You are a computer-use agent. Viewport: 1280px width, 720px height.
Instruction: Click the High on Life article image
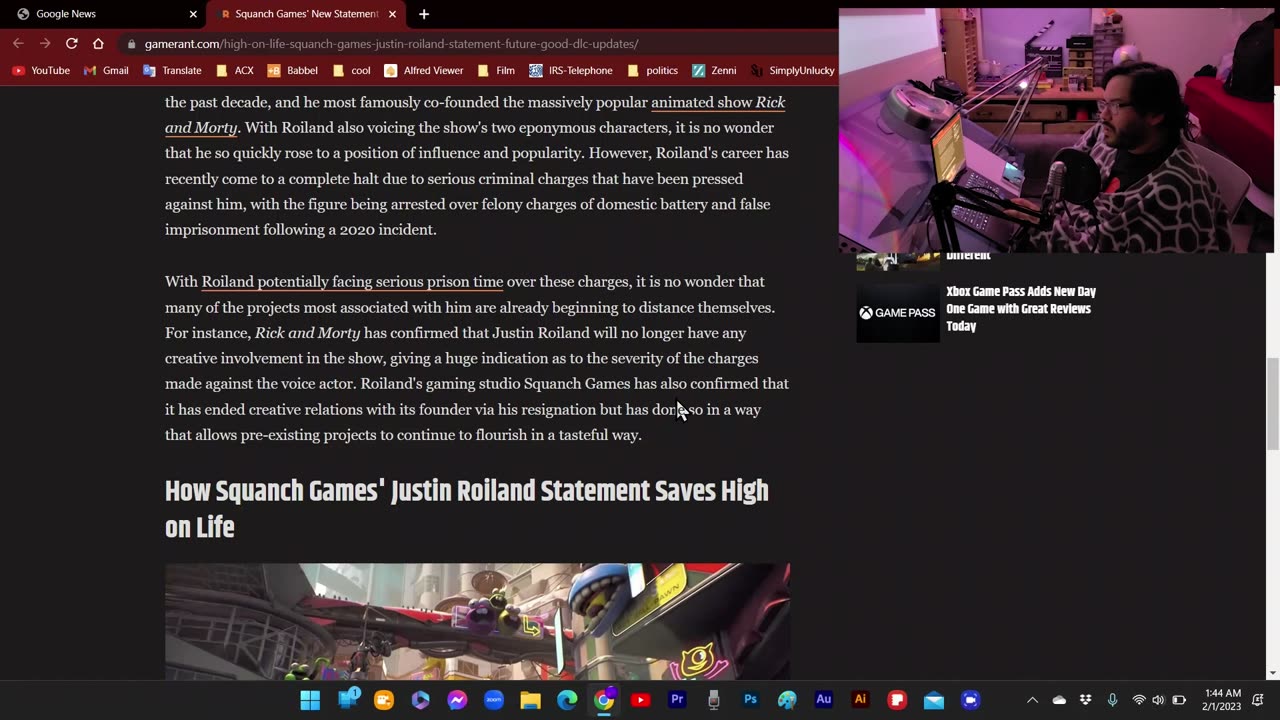[x=477, y=621]
